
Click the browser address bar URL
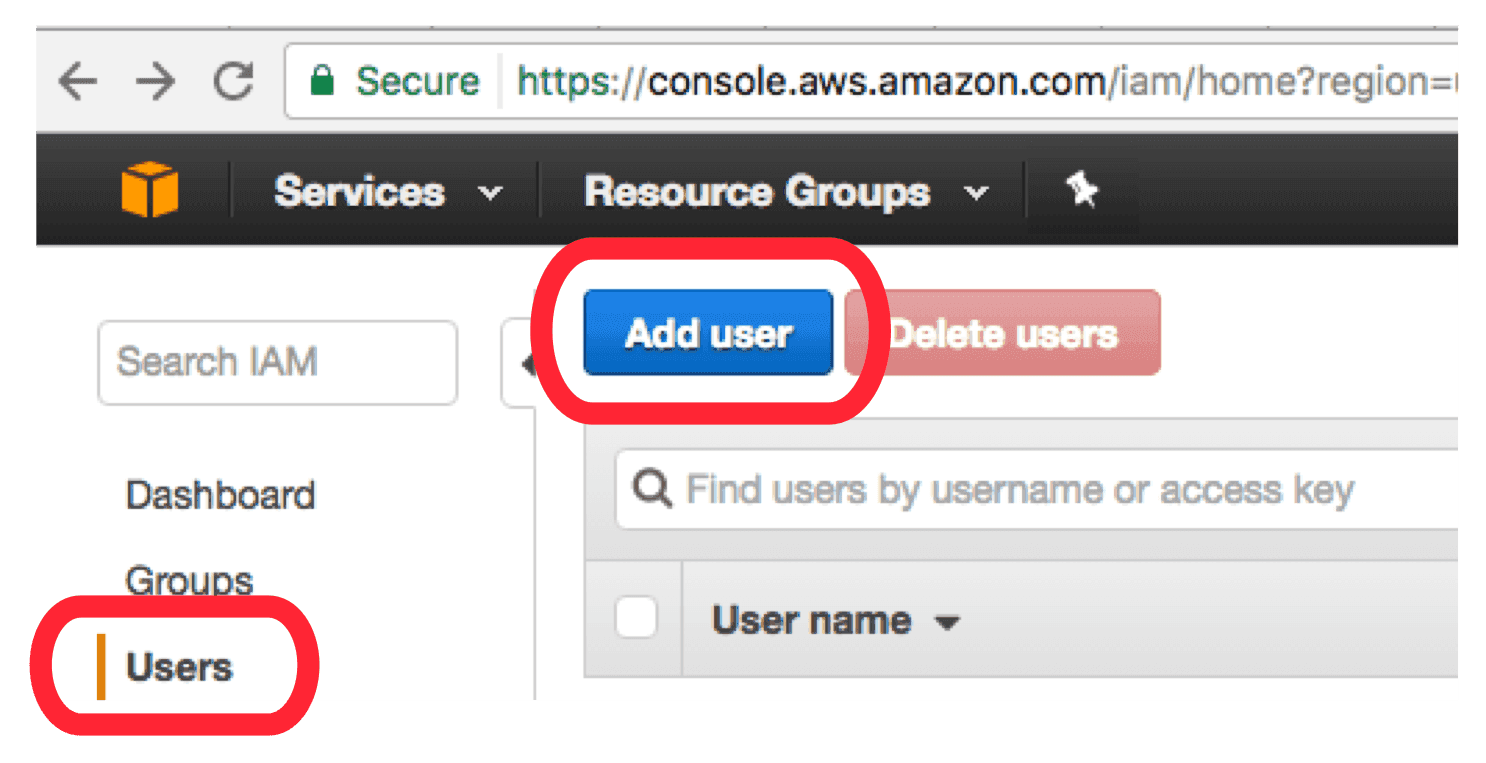(980, 82)
